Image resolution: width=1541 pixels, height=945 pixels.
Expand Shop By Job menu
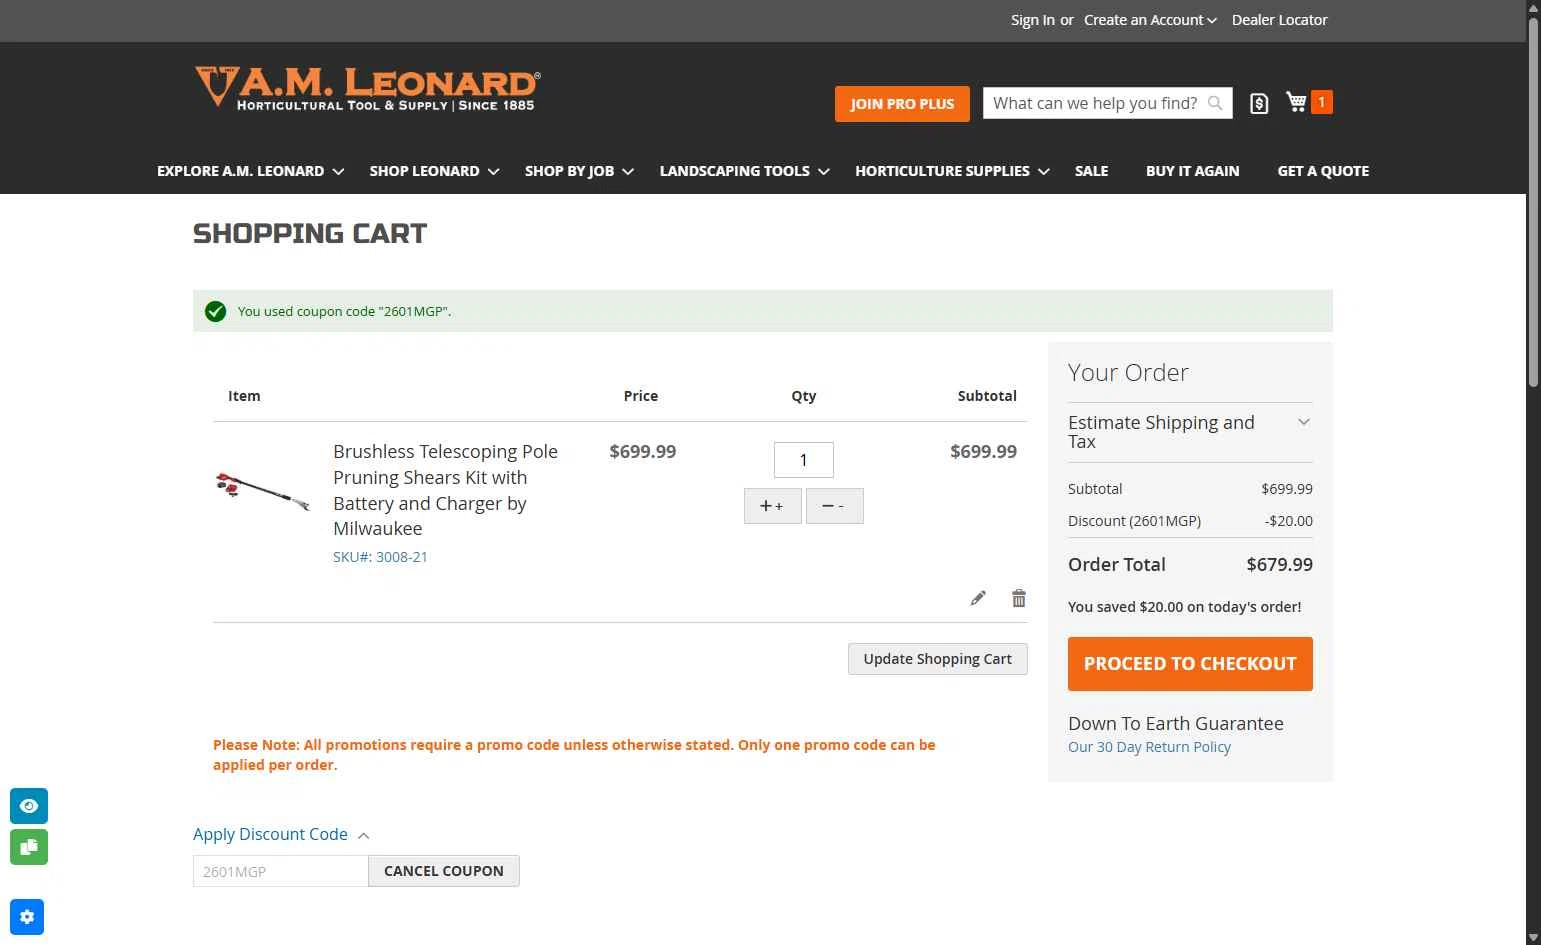coord(579,171)
